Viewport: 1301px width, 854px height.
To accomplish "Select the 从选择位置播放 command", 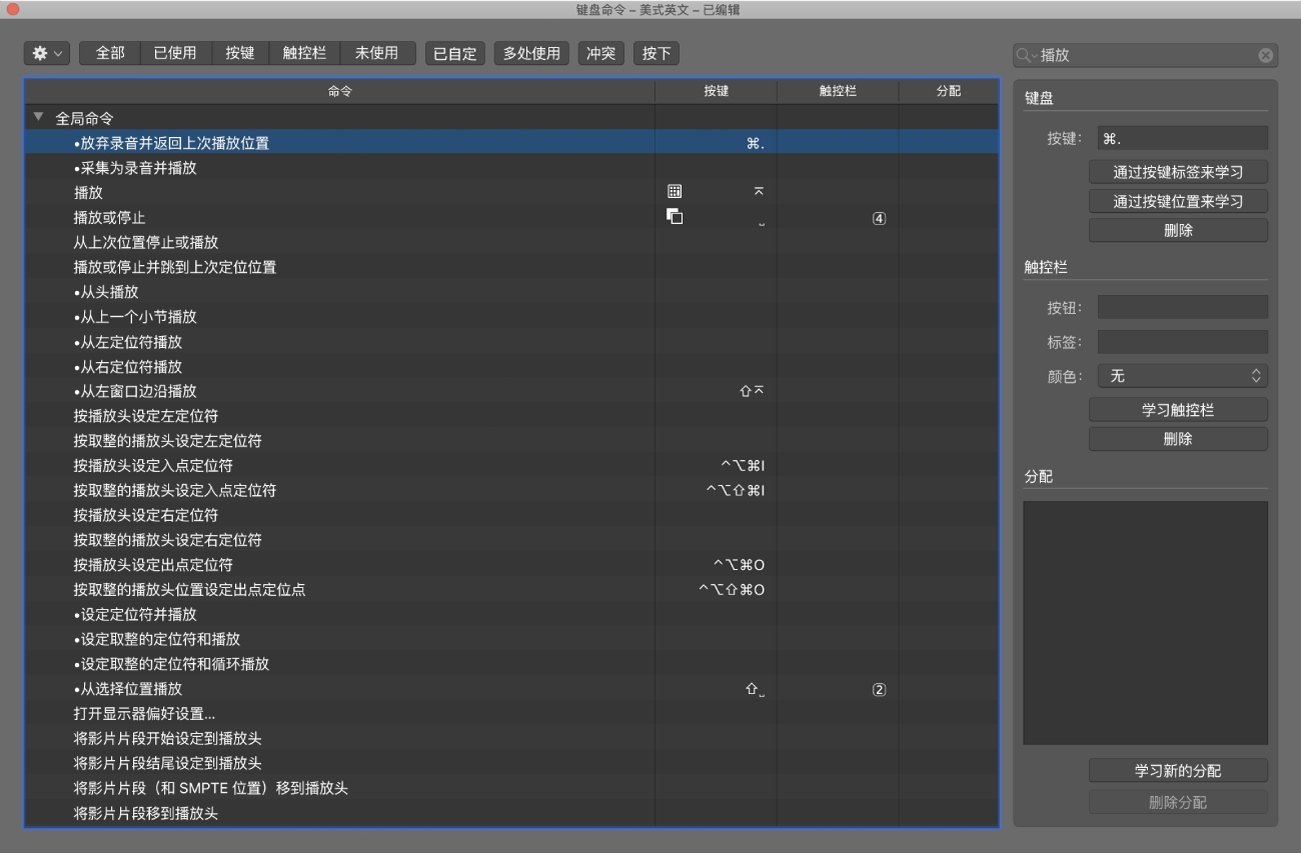I will (511, 689).
